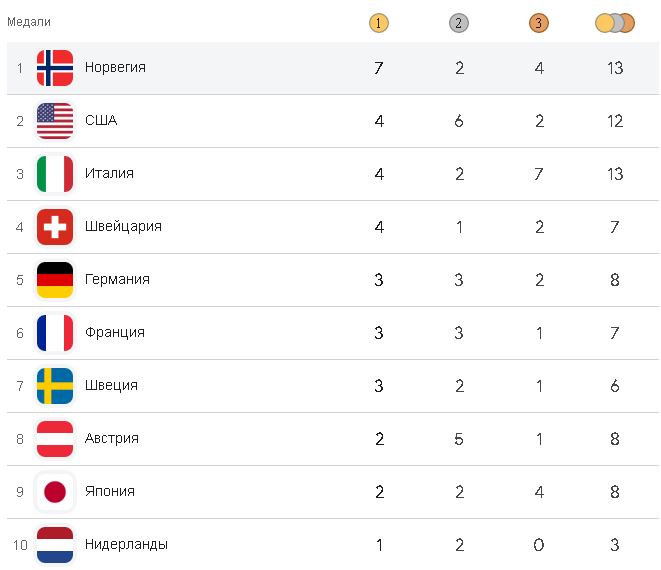Click the Norway flag icon

55,68
